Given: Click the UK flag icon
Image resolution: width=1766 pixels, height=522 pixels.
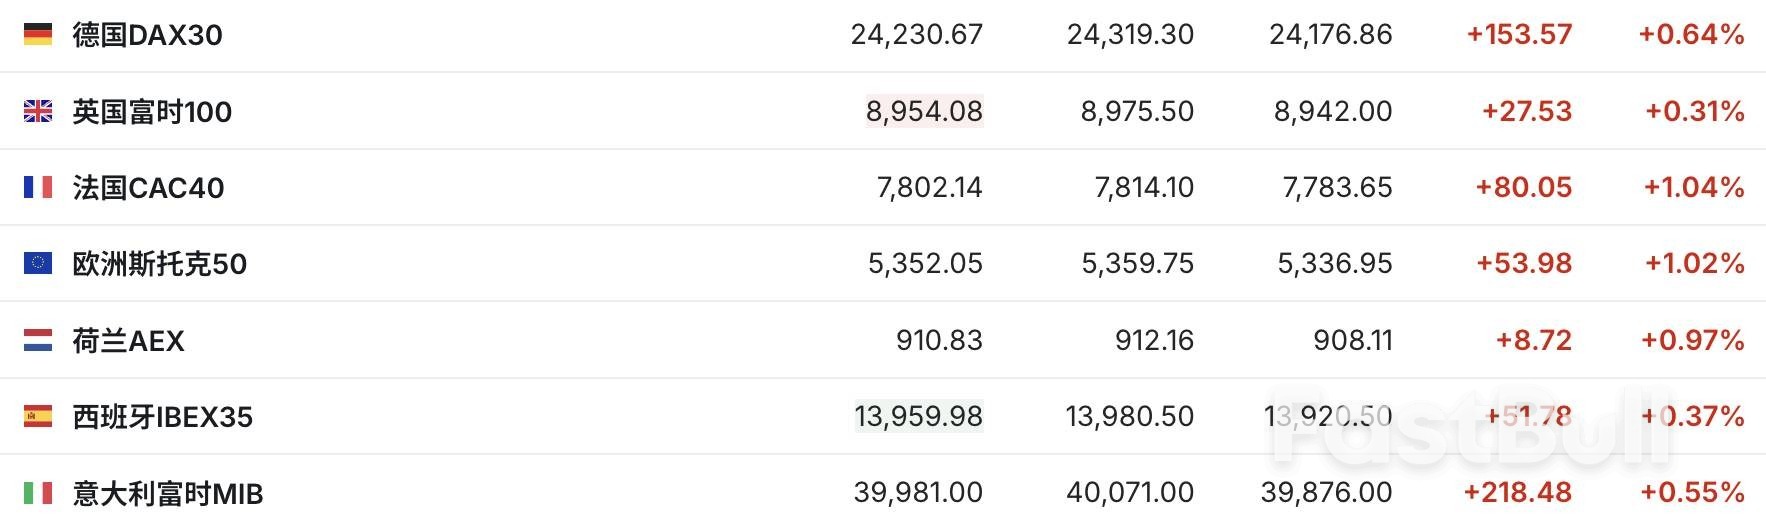Looking at the screenshot, I should coord(38,111).
